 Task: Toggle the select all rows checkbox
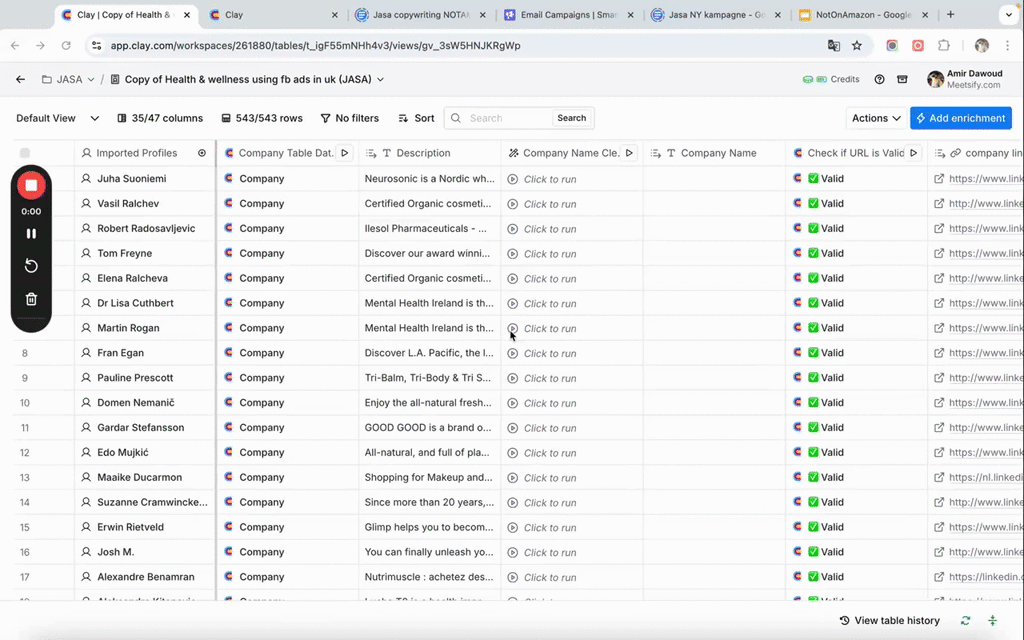tap(25, 153)
